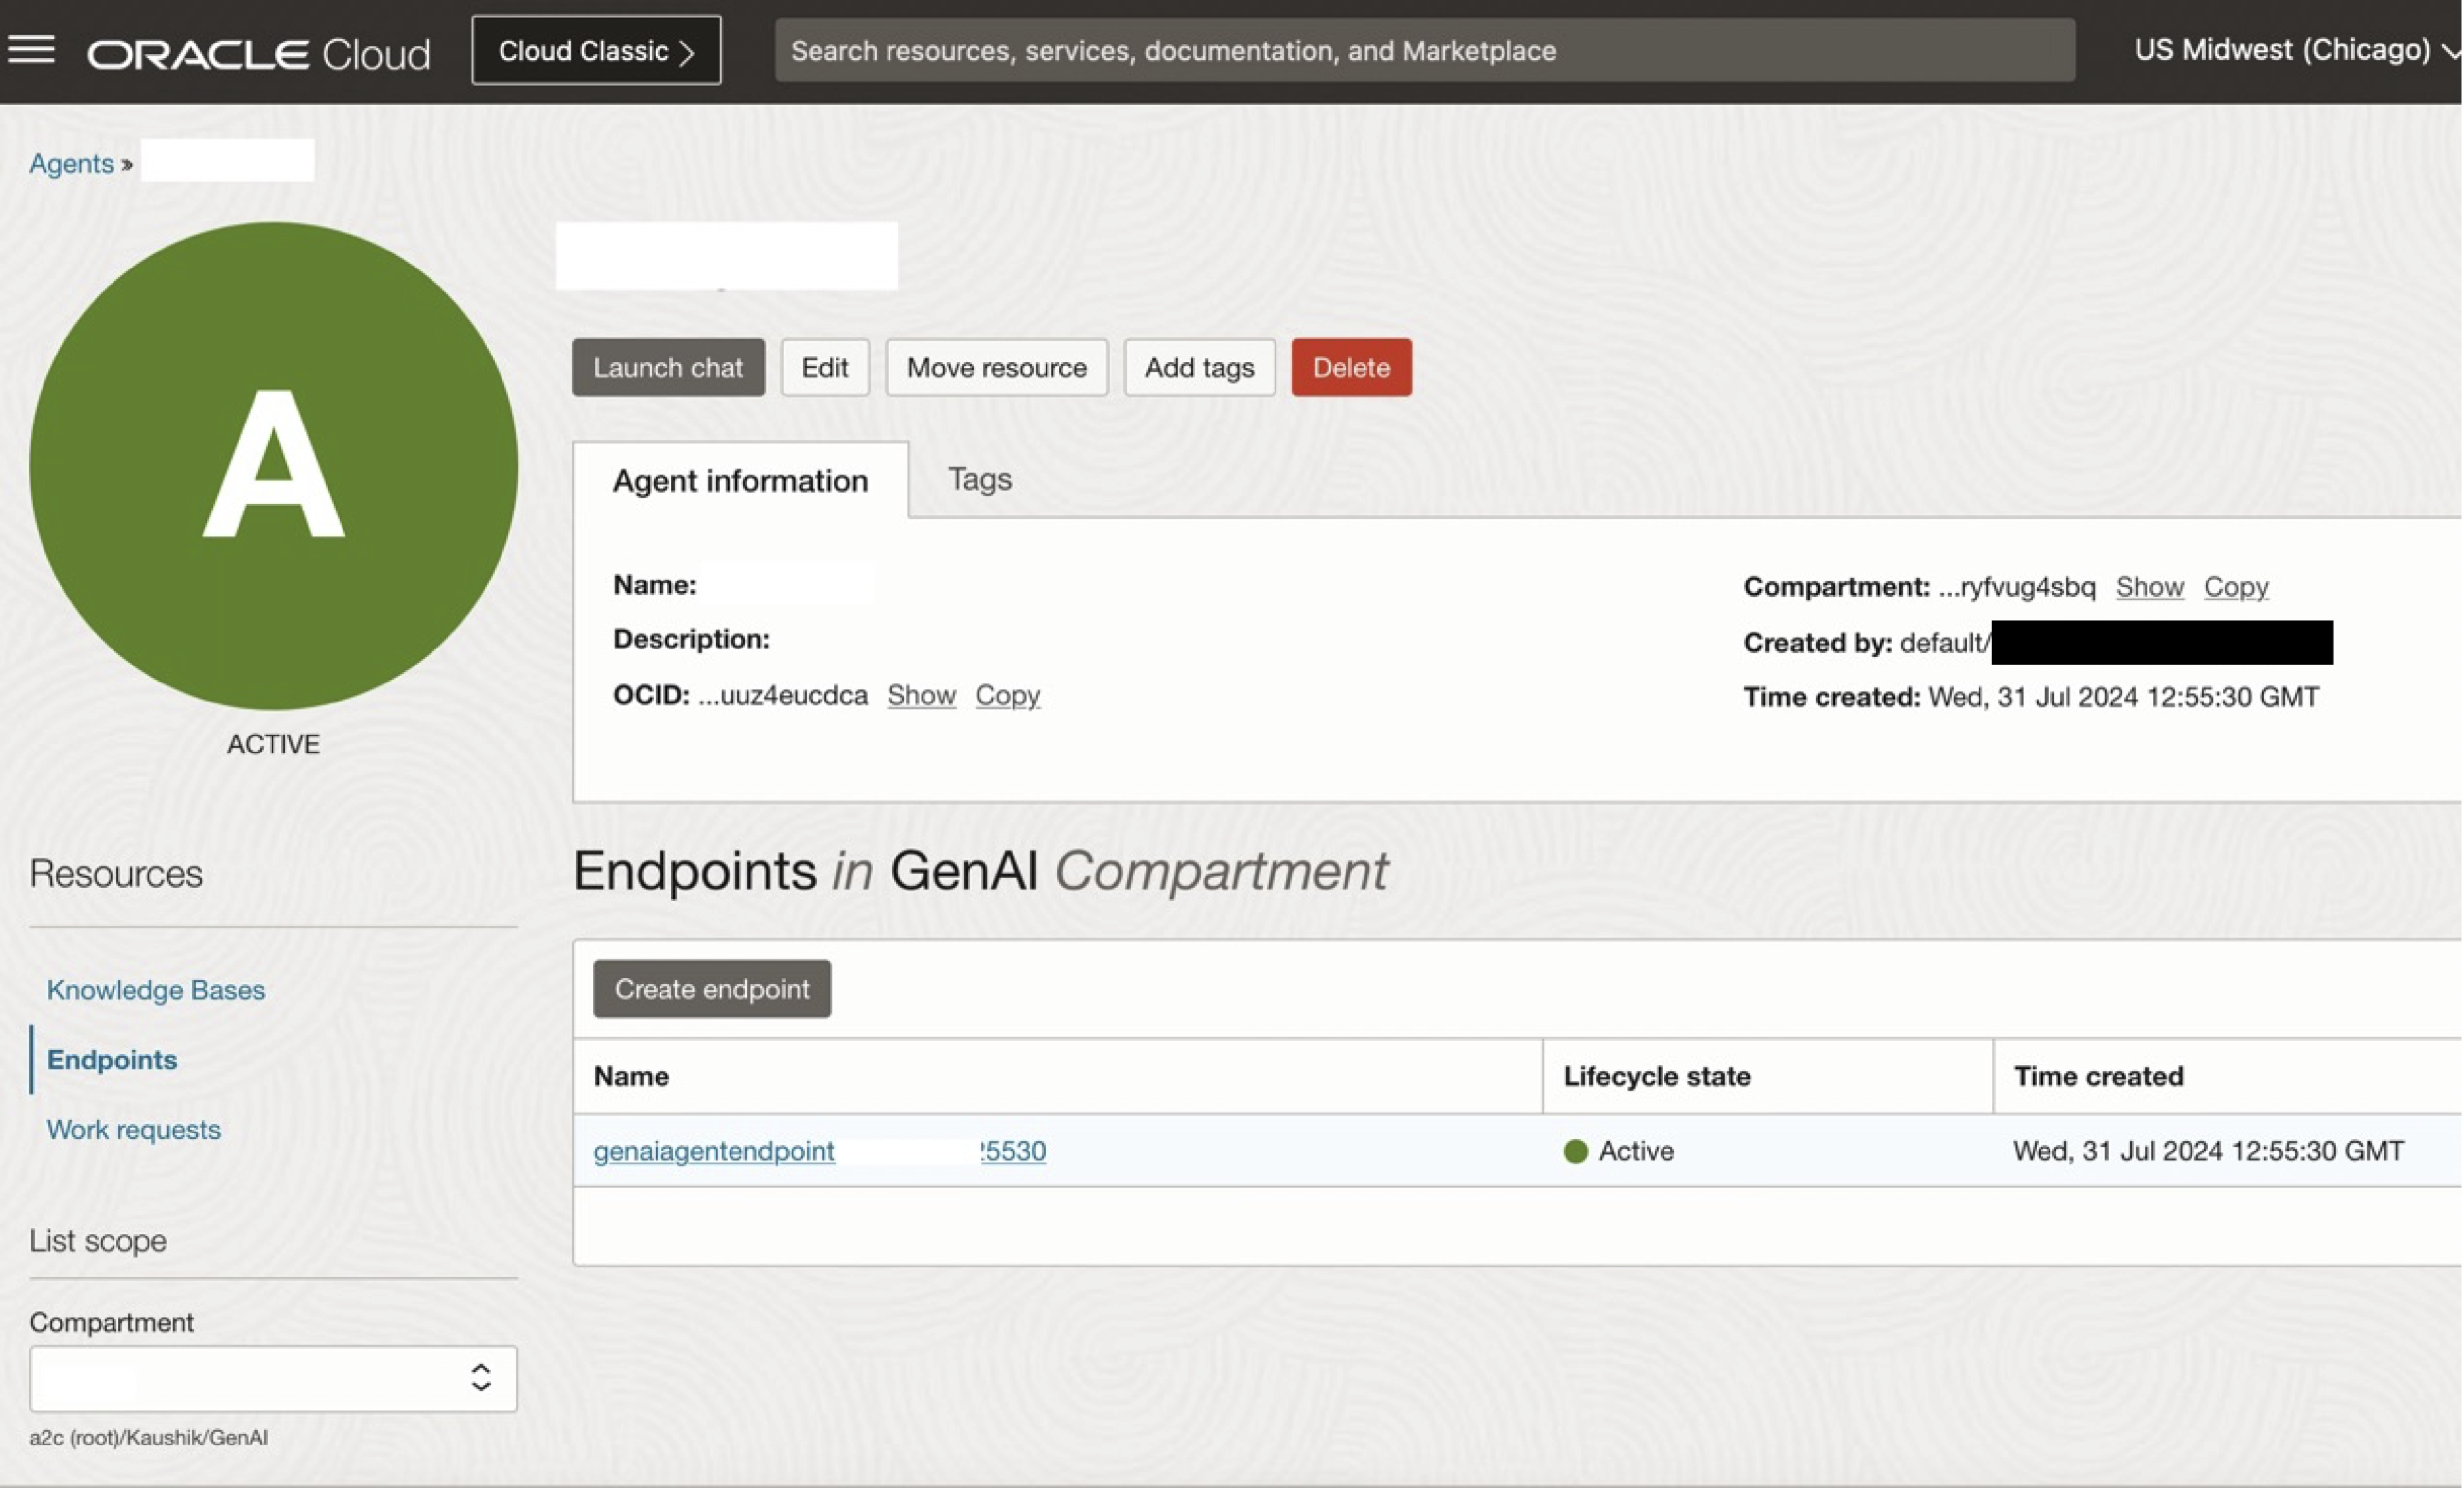
Task: Show the Compartment identifier
Action: click(x=2149, y=587)
